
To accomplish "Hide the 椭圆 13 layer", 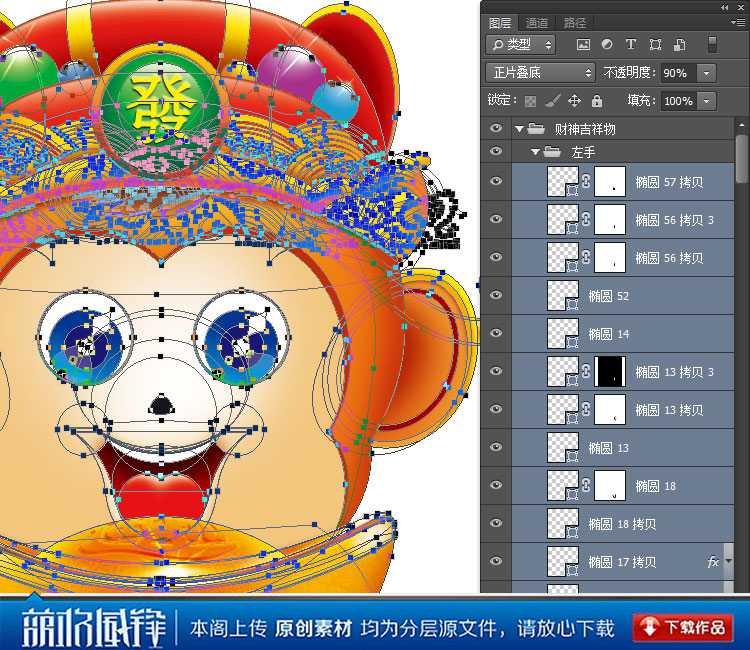I will pyautogui.click(x=496, y=447).
